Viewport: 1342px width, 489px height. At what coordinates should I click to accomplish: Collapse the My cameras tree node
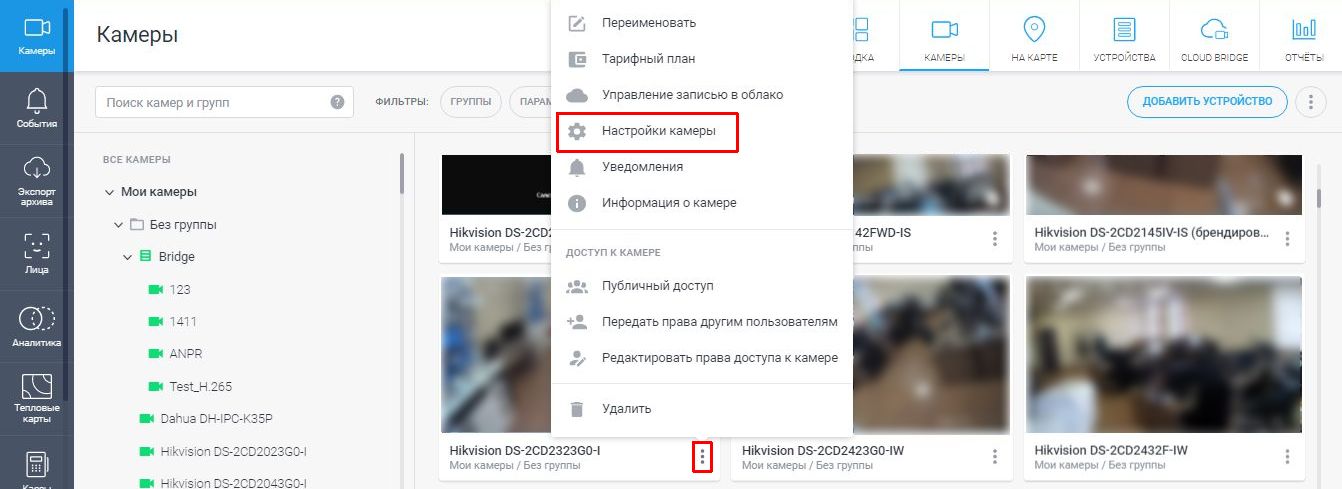110,192
